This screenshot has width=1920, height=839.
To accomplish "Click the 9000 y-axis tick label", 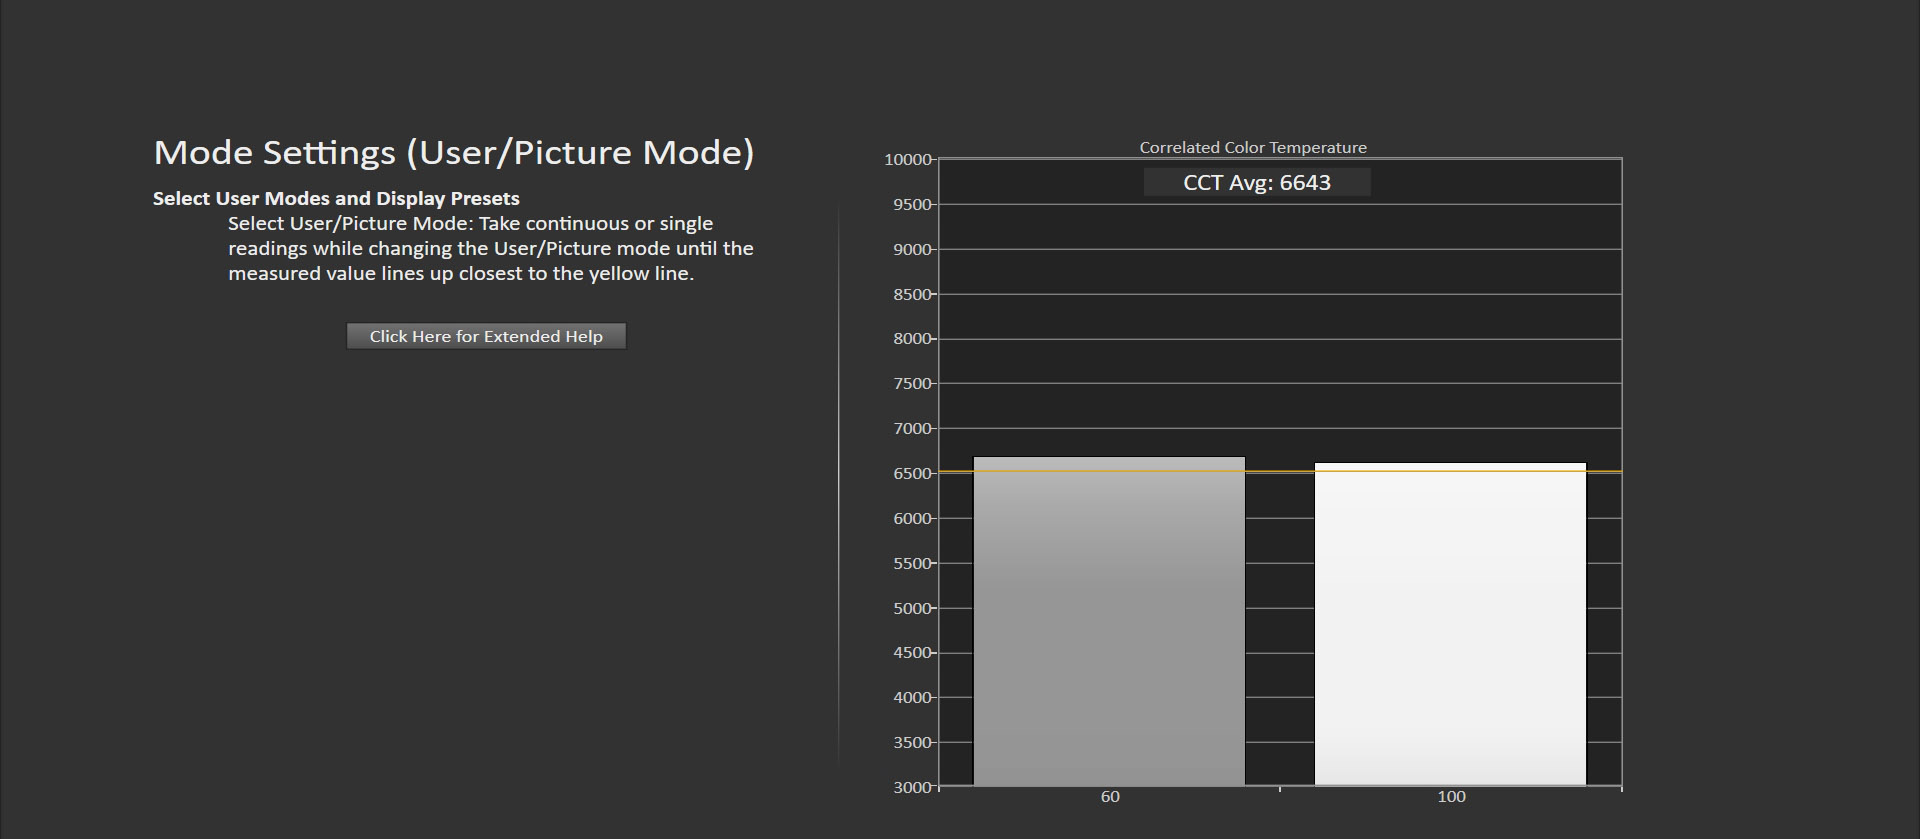I will [x=912, y=250].
